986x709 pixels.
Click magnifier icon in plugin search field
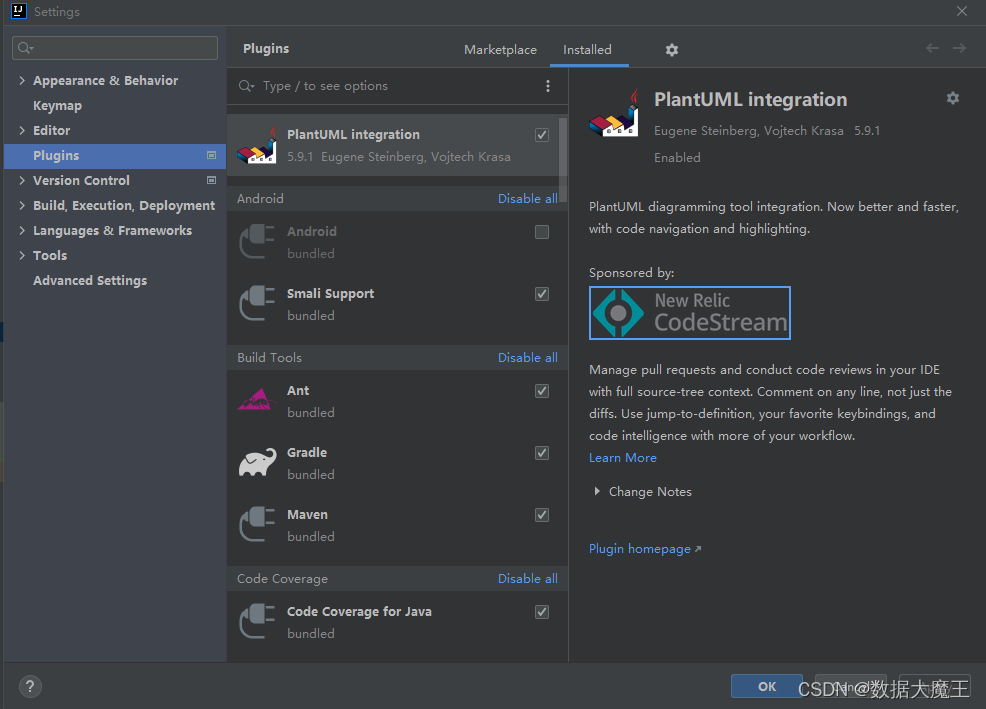246,86
